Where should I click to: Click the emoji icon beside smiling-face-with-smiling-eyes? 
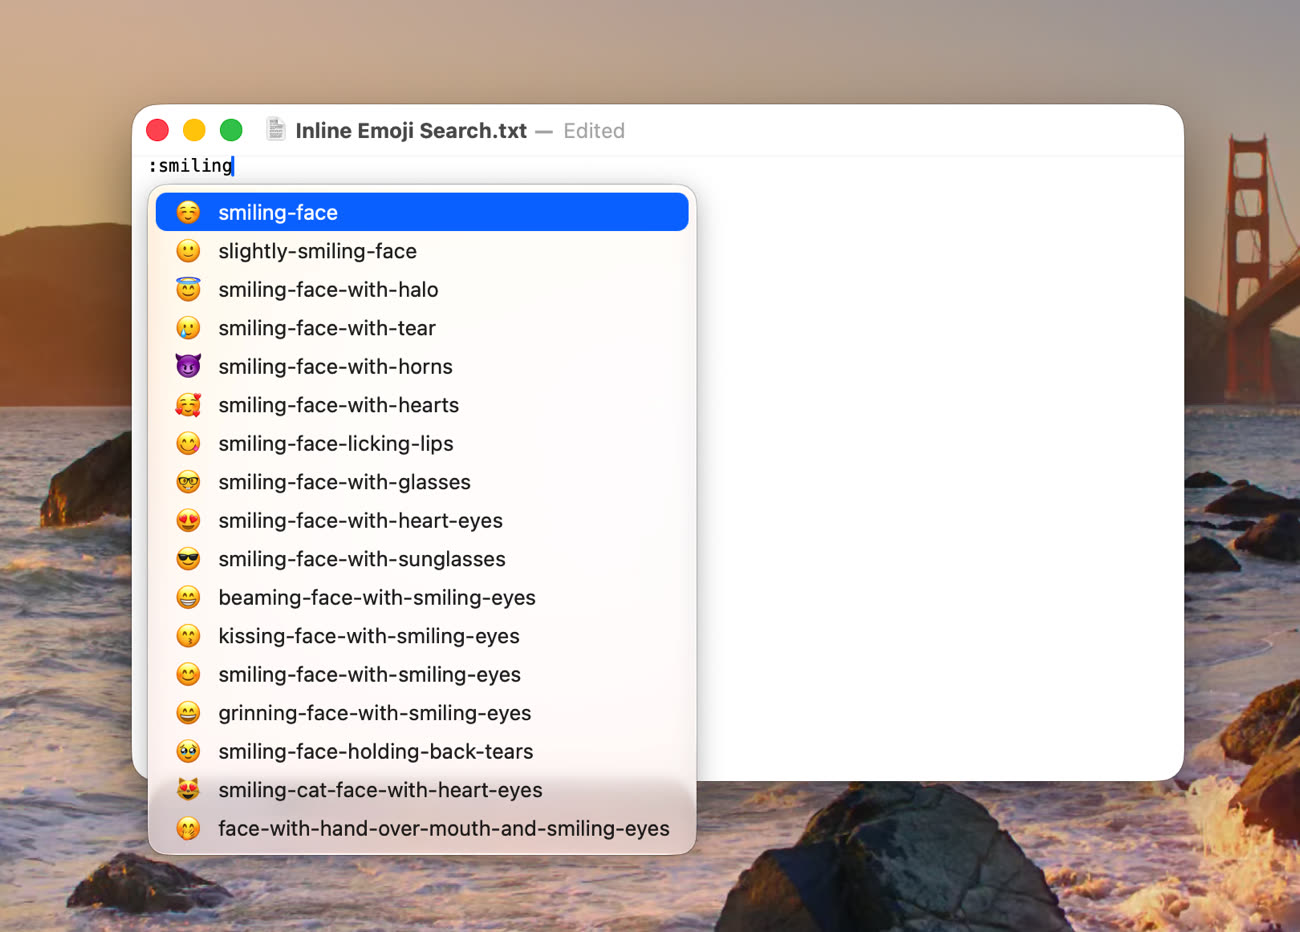click(188, 674)
